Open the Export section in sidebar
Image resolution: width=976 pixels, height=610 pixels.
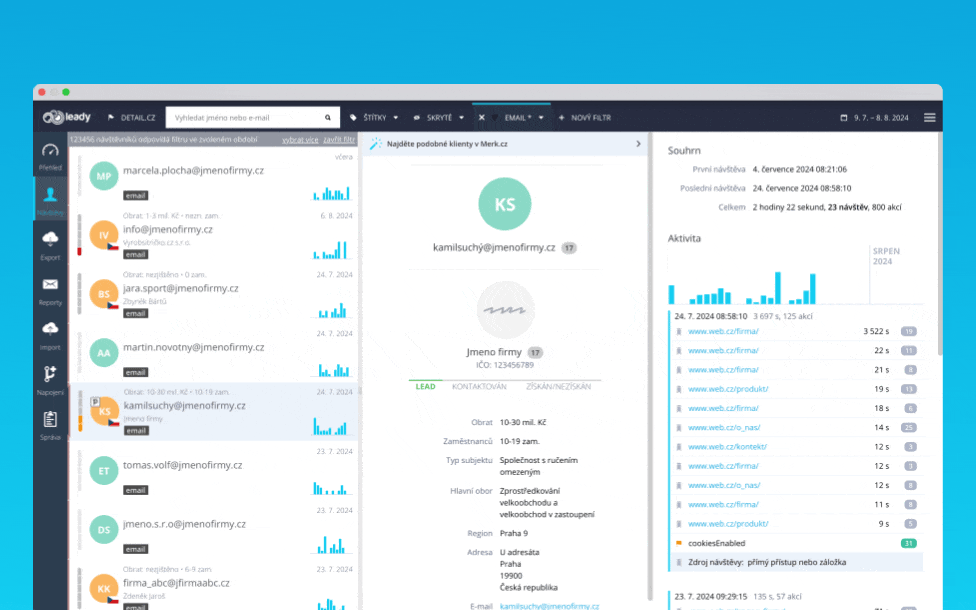(50, 244)
